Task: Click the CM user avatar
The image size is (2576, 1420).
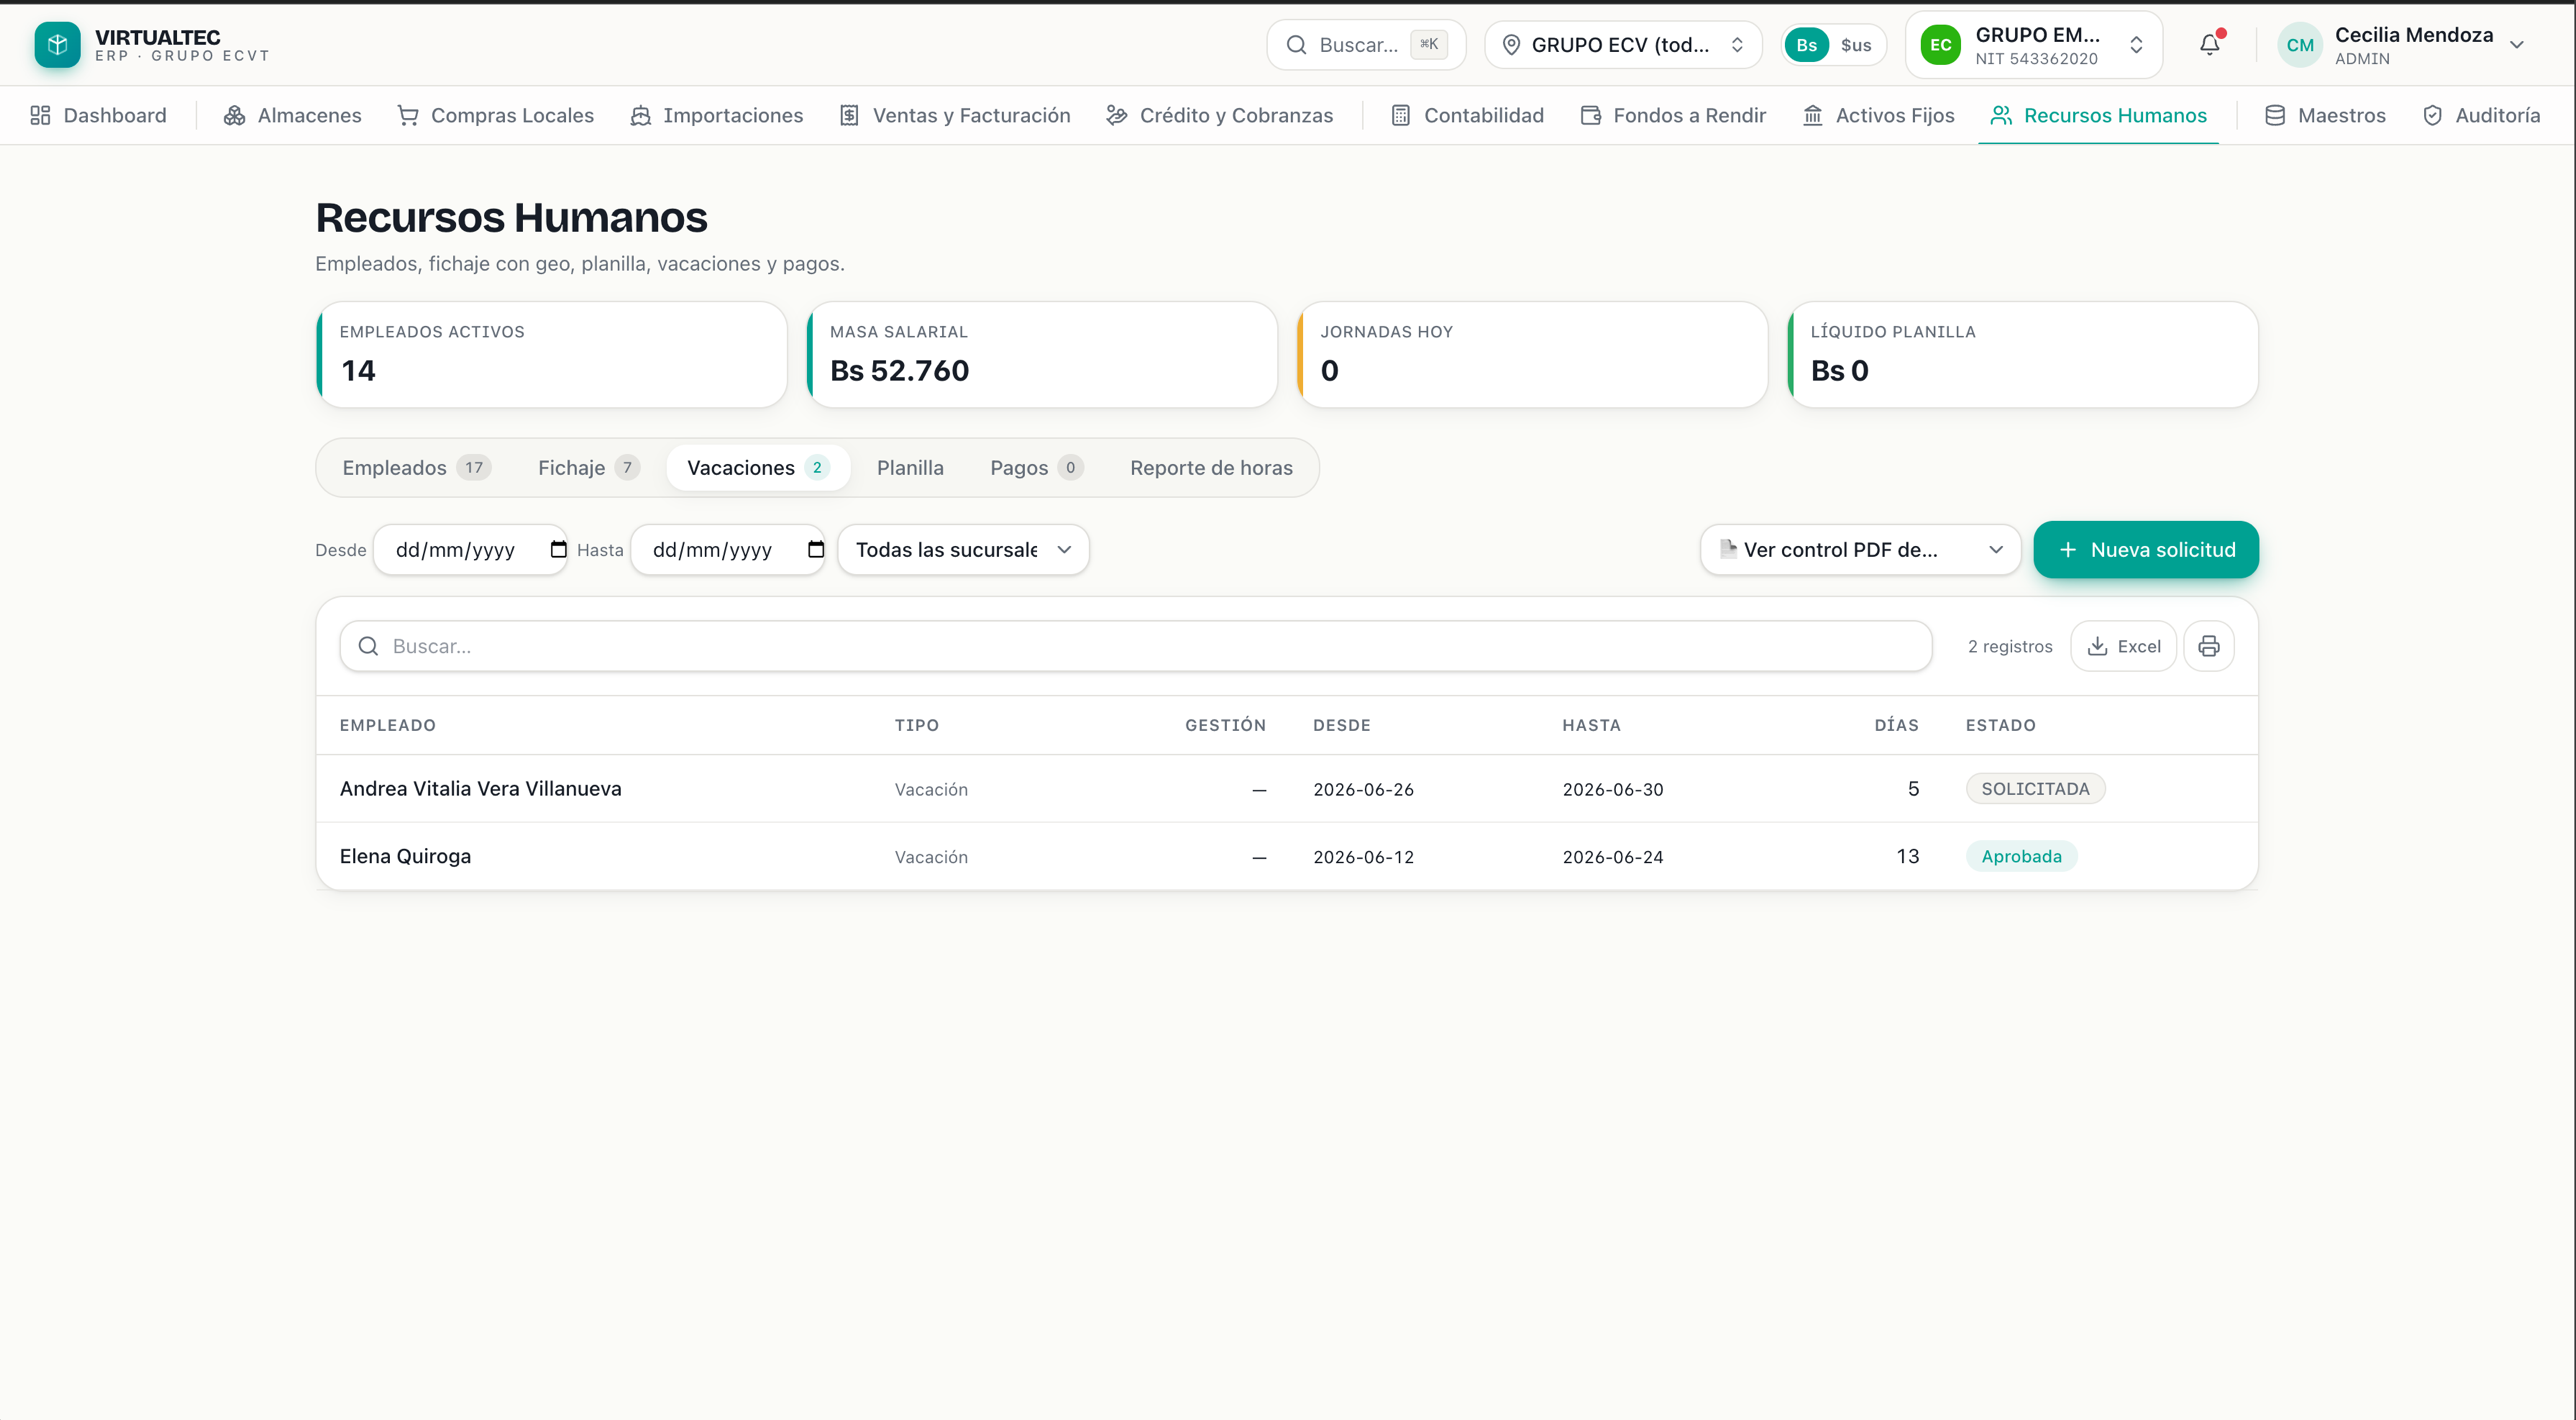Action: [2300, 45]
